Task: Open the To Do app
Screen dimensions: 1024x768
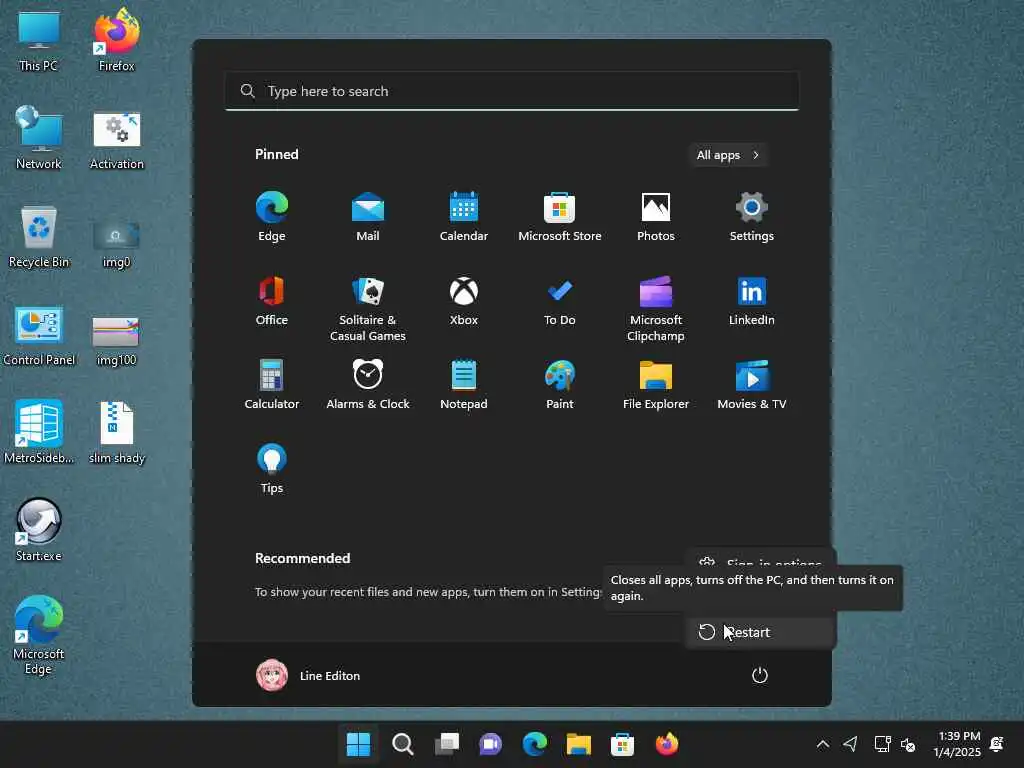Action: coord(560,301)
